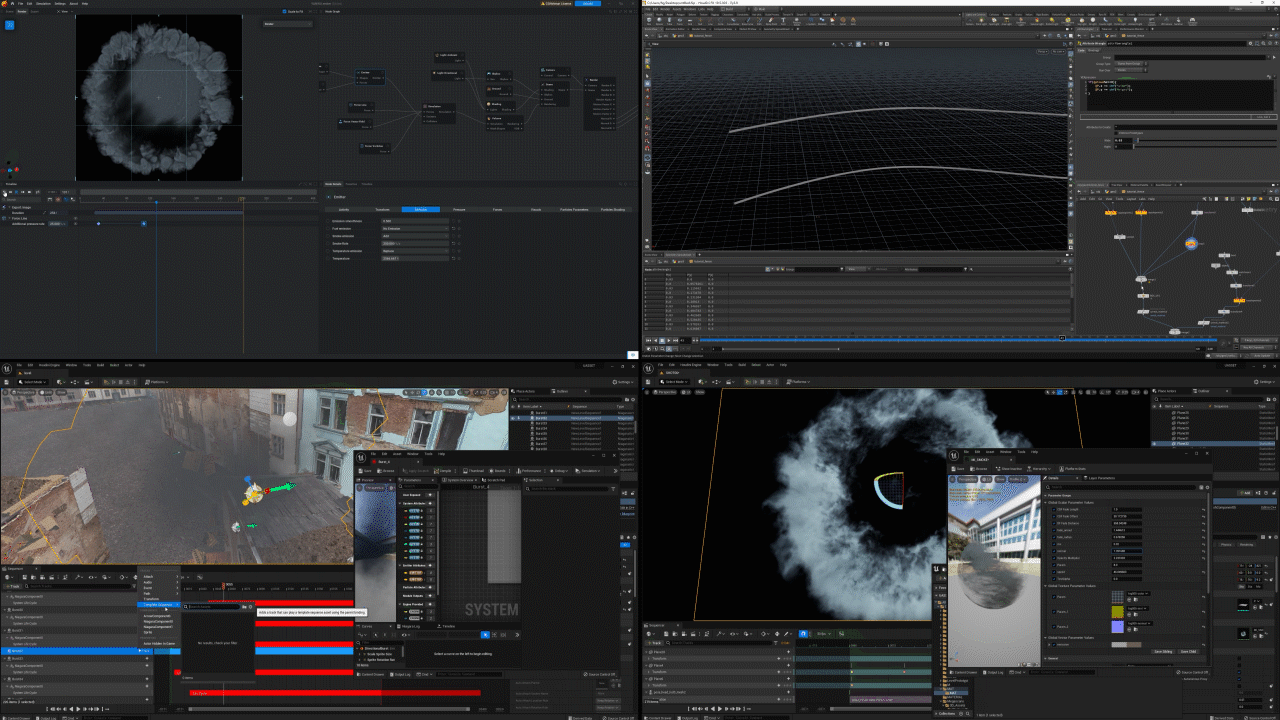Choose Template Sequence in the Sequencer context menu

(x=159, y=605)
